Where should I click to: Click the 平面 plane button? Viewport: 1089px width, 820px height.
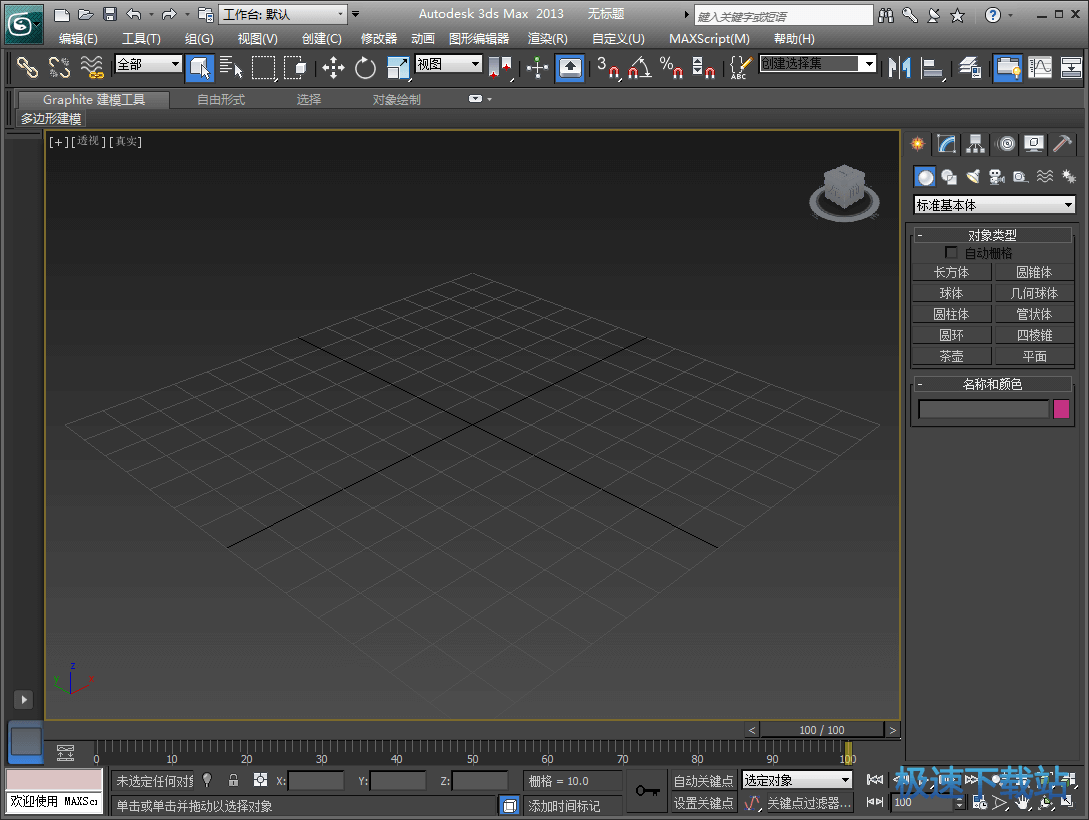coord(1034,356)
